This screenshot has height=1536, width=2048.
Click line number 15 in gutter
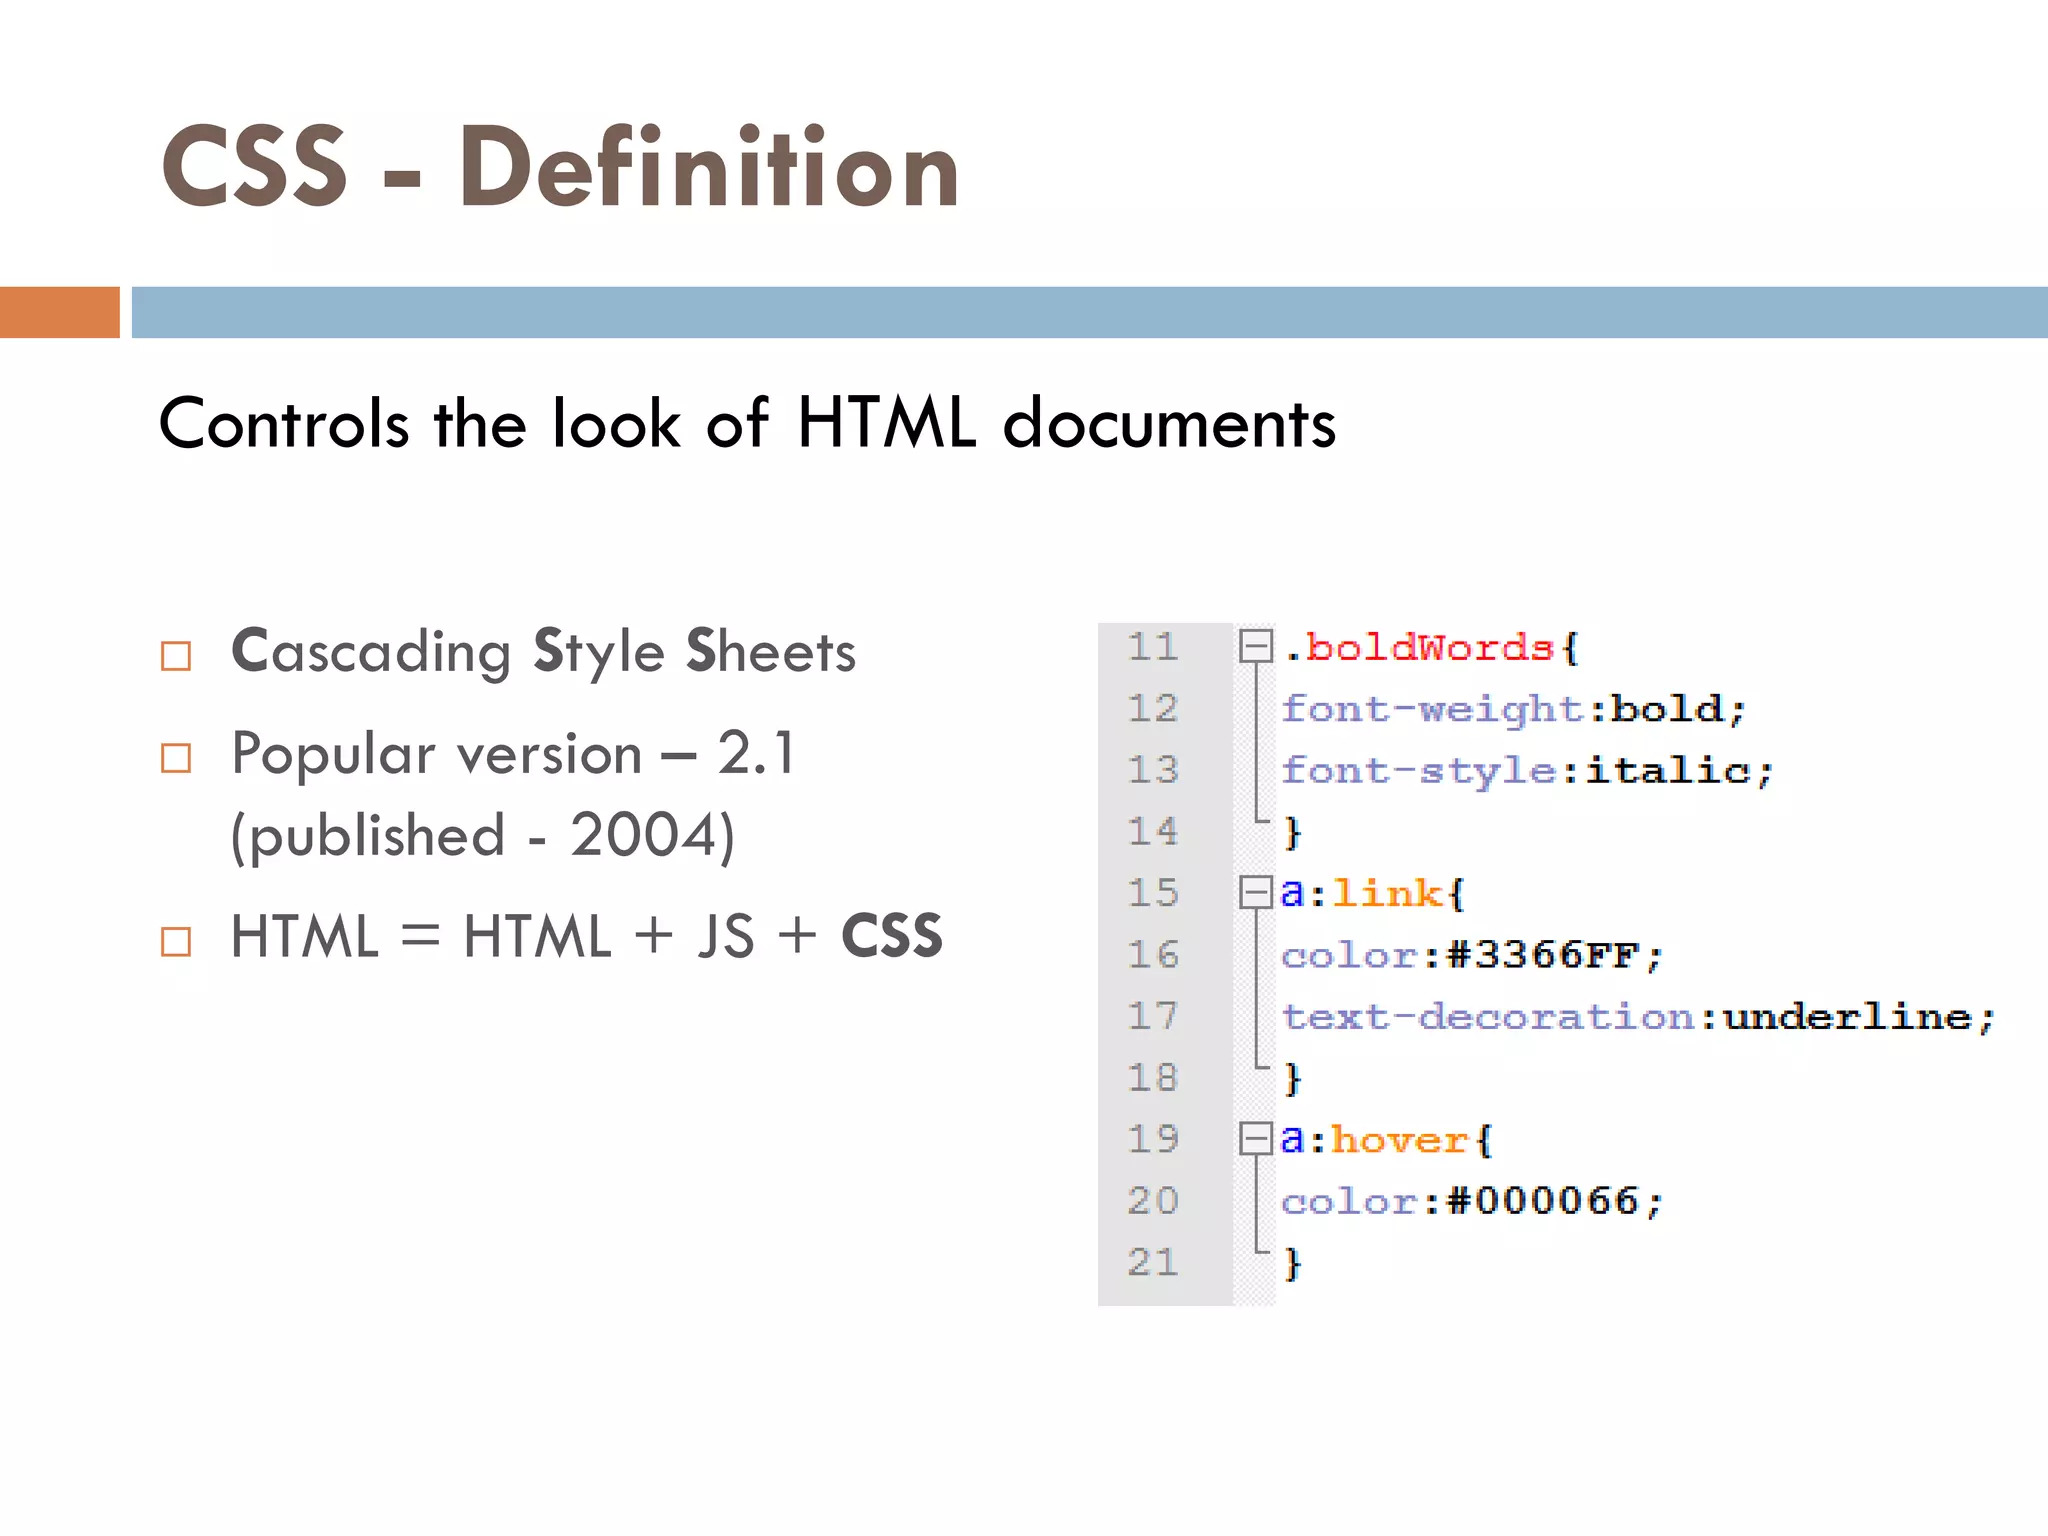[1152, 893]
